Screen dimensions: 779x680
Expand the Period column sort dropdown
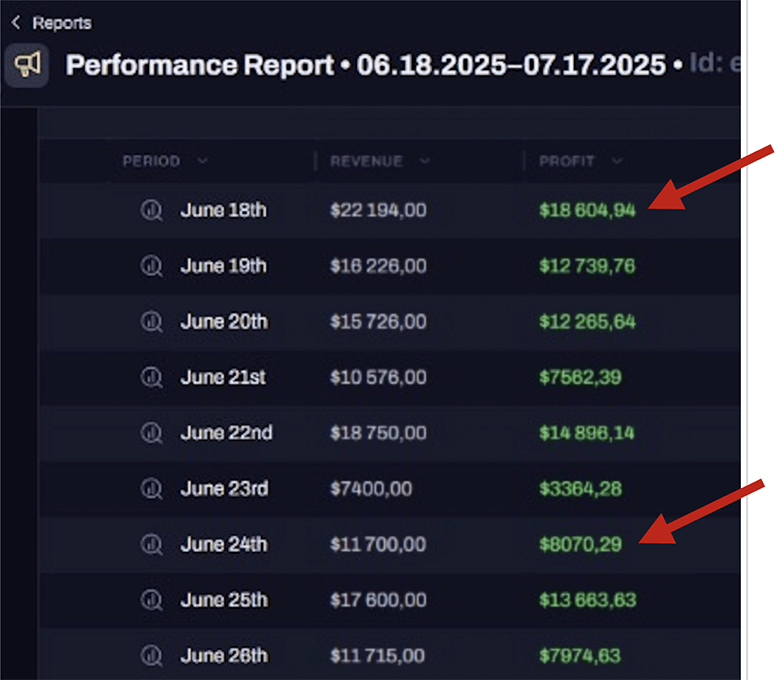pyautogui.click(x=203, y=161)
